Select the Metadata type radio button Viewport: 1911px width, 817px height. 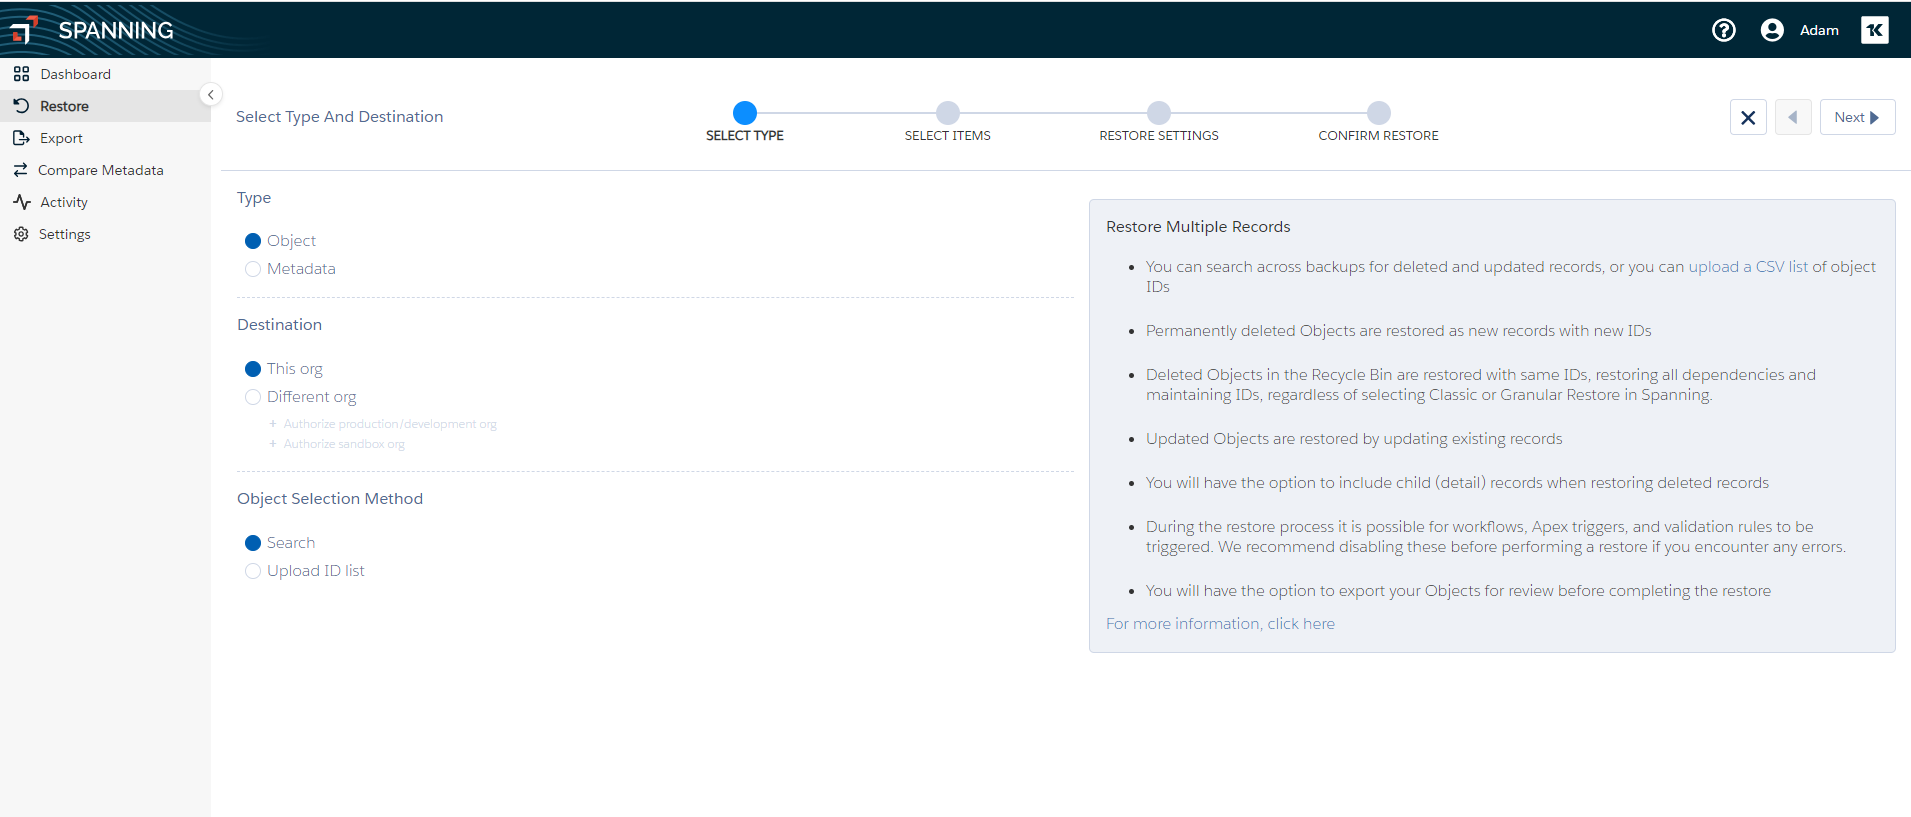pos(253,269)
